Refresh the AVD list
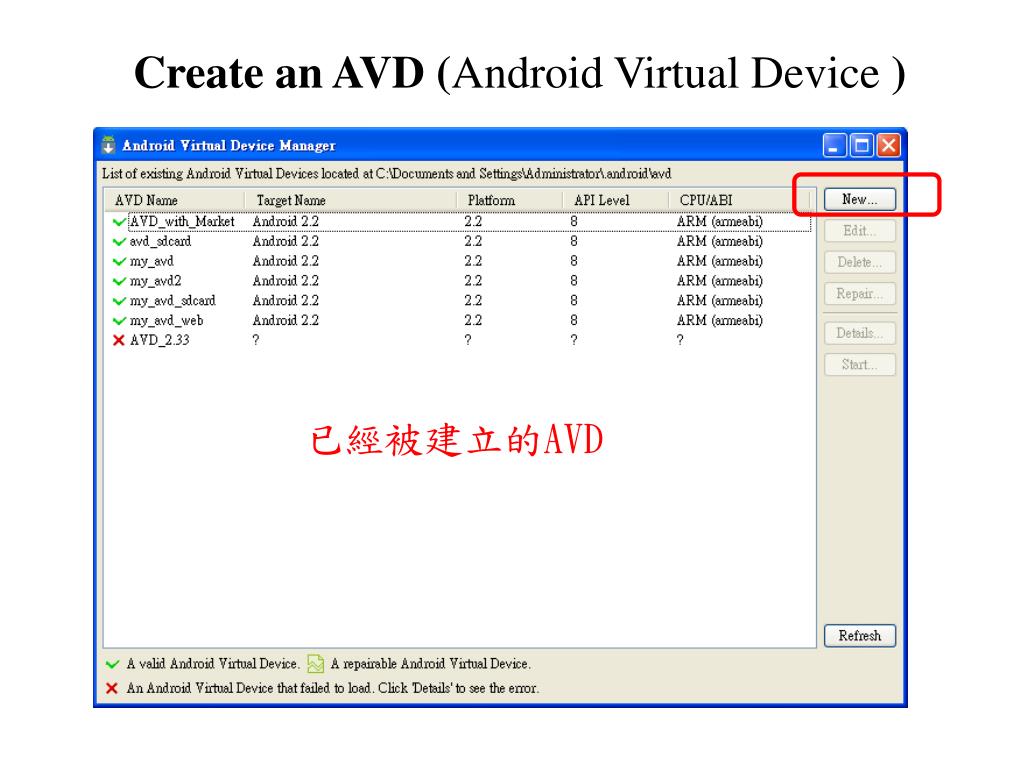This screenshot has height=768, width=1024. 859,635
